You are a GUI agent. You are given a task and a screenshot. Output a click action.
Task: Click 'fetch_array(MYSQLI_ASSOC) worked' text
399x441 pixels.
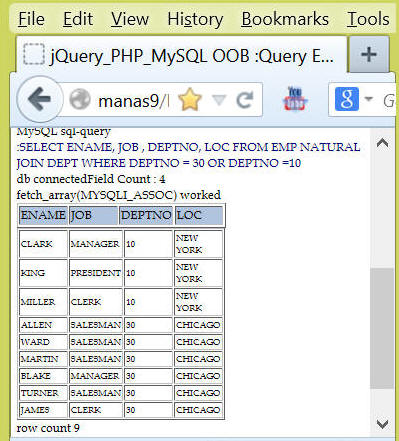(x=119, y=195)
